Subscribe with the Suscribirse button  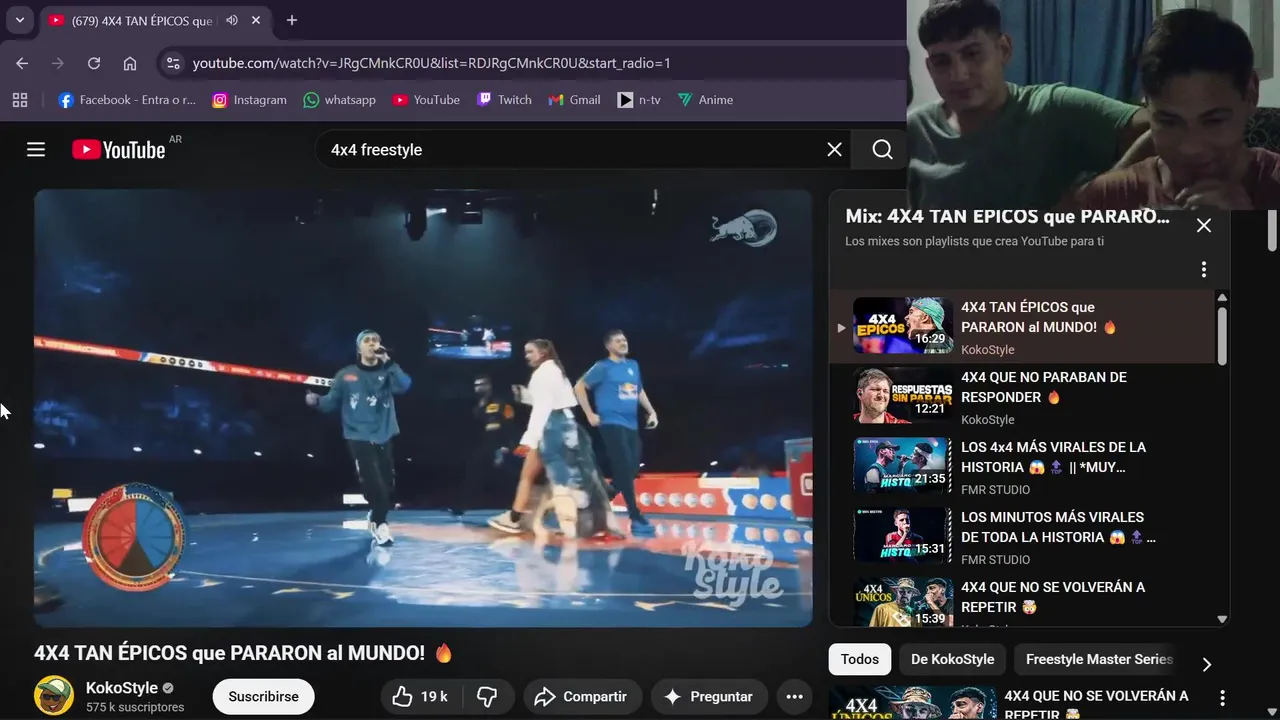point(264,696)
